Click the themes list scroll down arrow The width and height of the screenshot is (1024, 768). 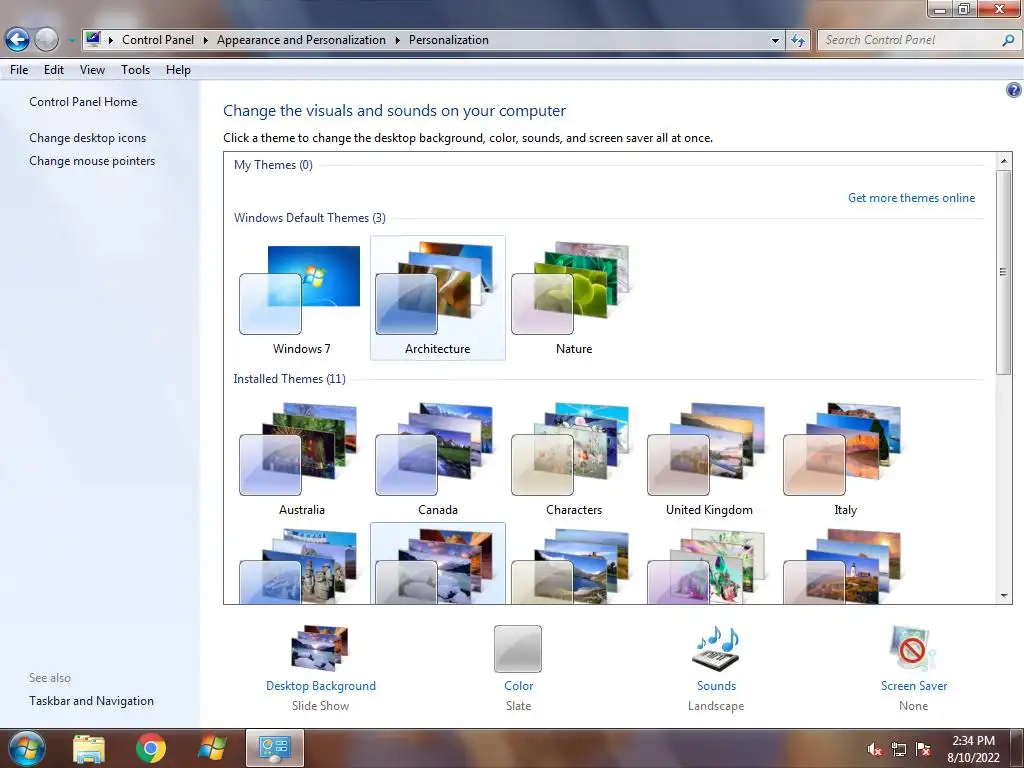tap(1004, 596)
